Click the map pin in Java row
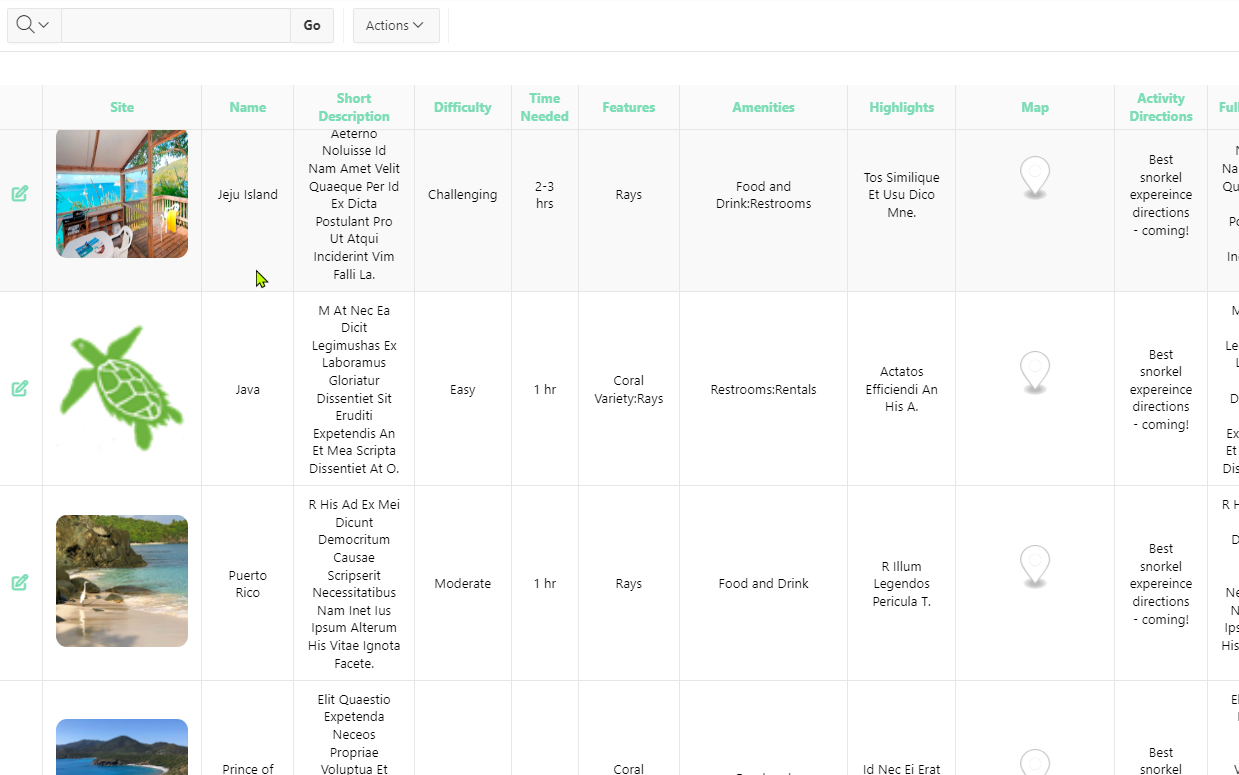 coord(1035,372)
